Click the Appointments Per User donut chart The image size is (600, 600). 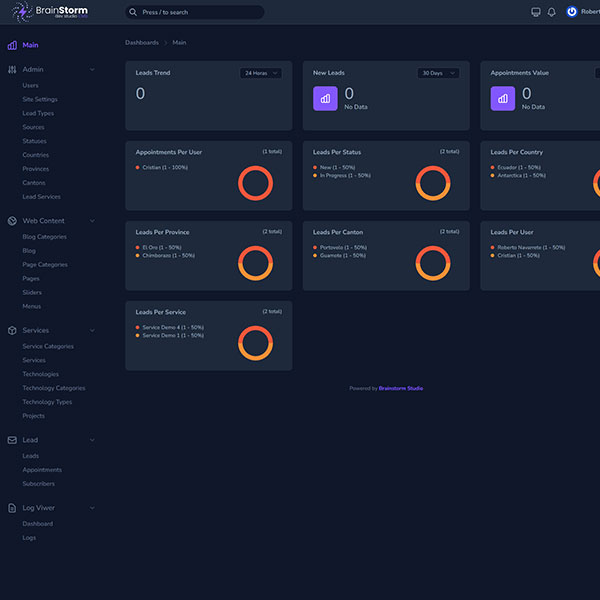click(256, 183)
